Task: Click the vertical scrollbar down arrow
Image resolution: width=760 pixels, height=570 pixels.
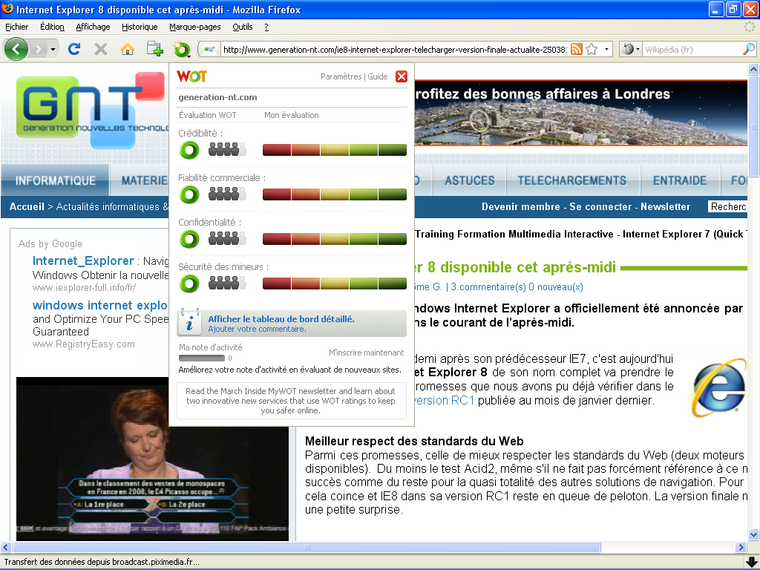Action: tap(754, 535)
